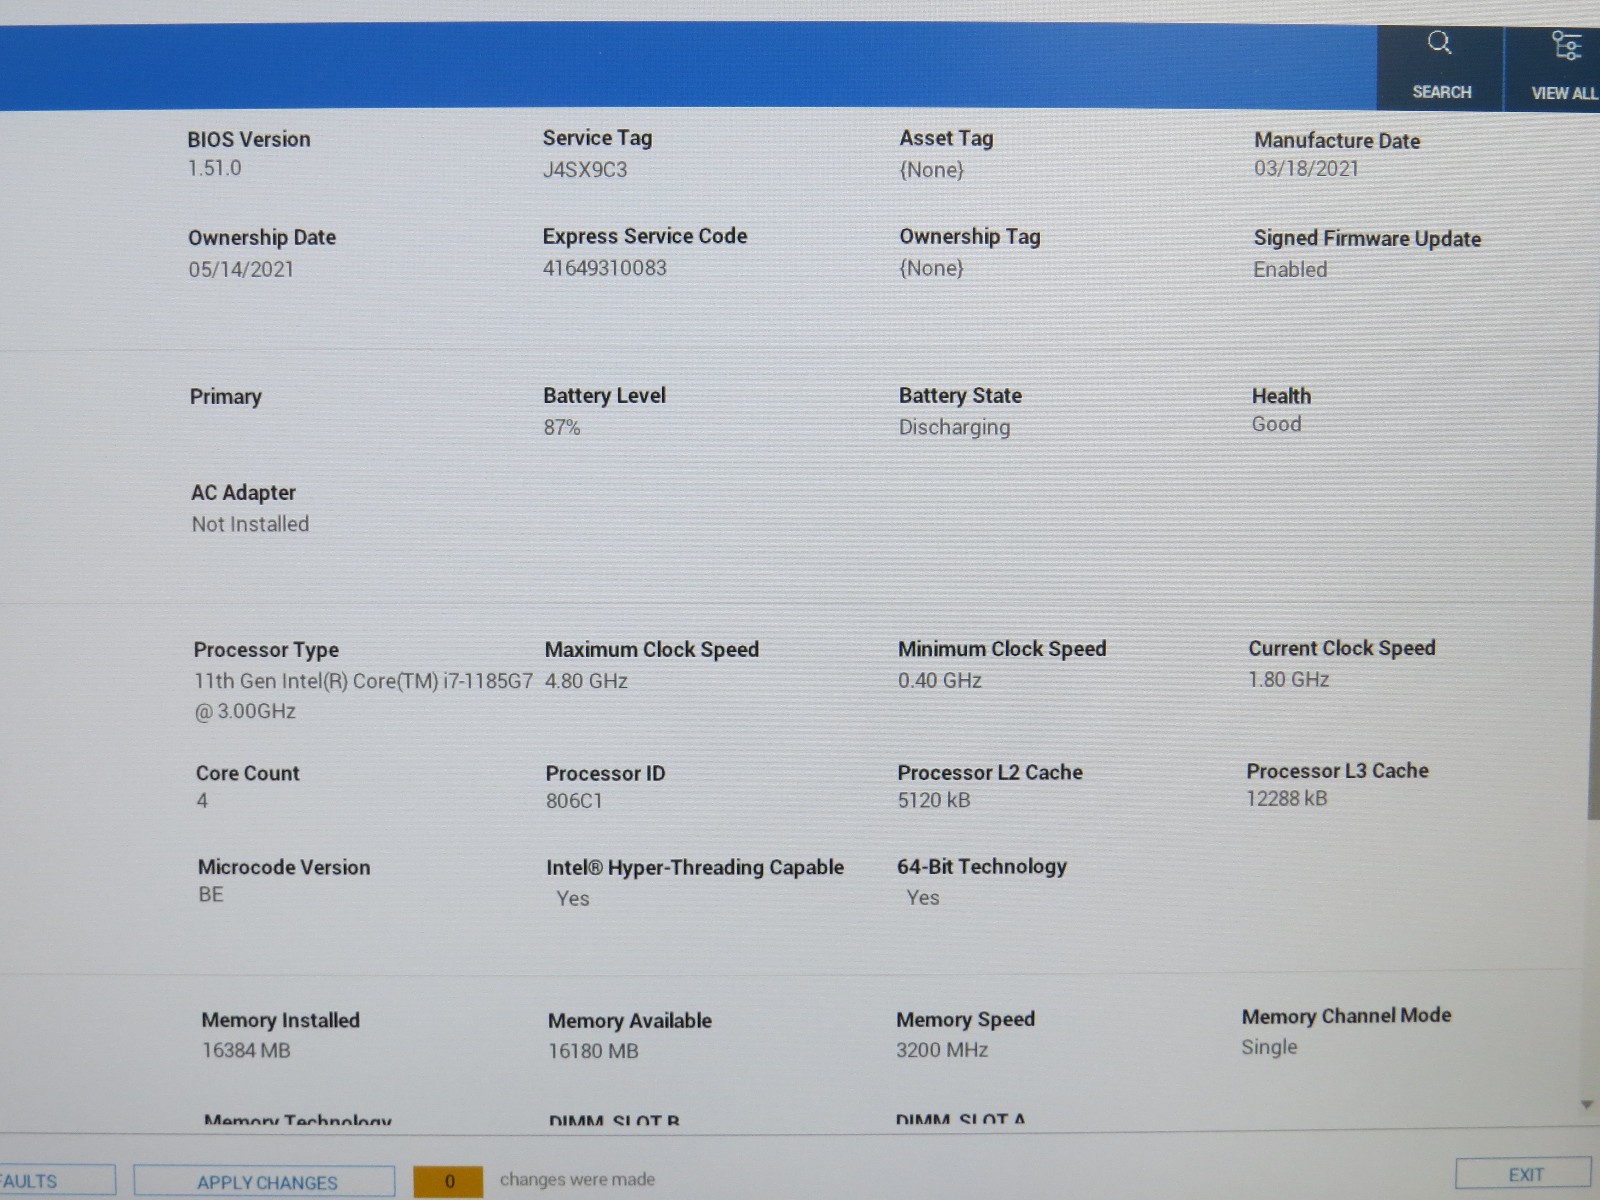Click the Intel Hyper-Threading Capable heading
Screen dimensions: 1600x1200
(694, 868)
